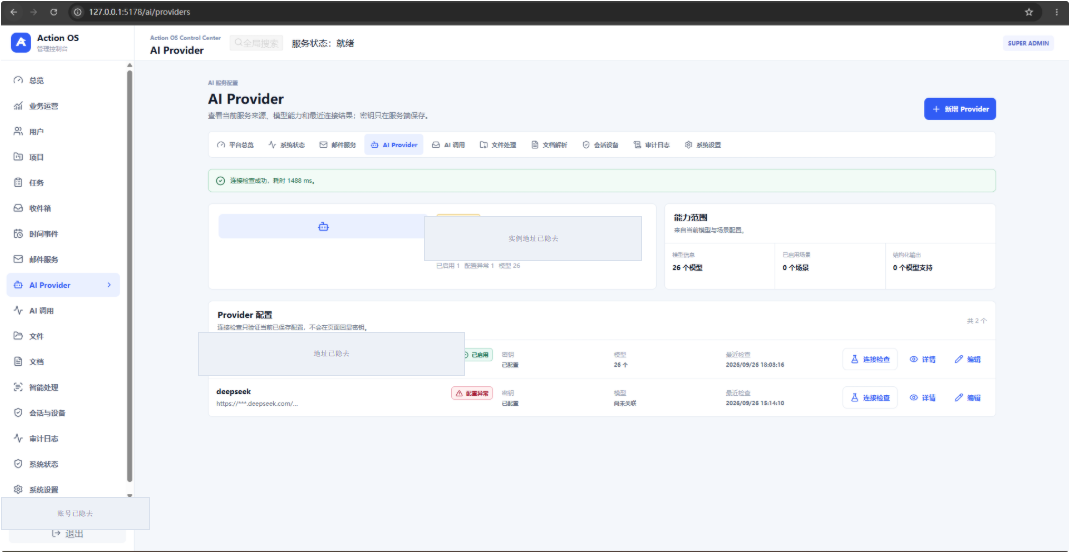The image size is (1069, 553).
Task: Run 连接检查 for the 26-model provider
Action: 870,359
